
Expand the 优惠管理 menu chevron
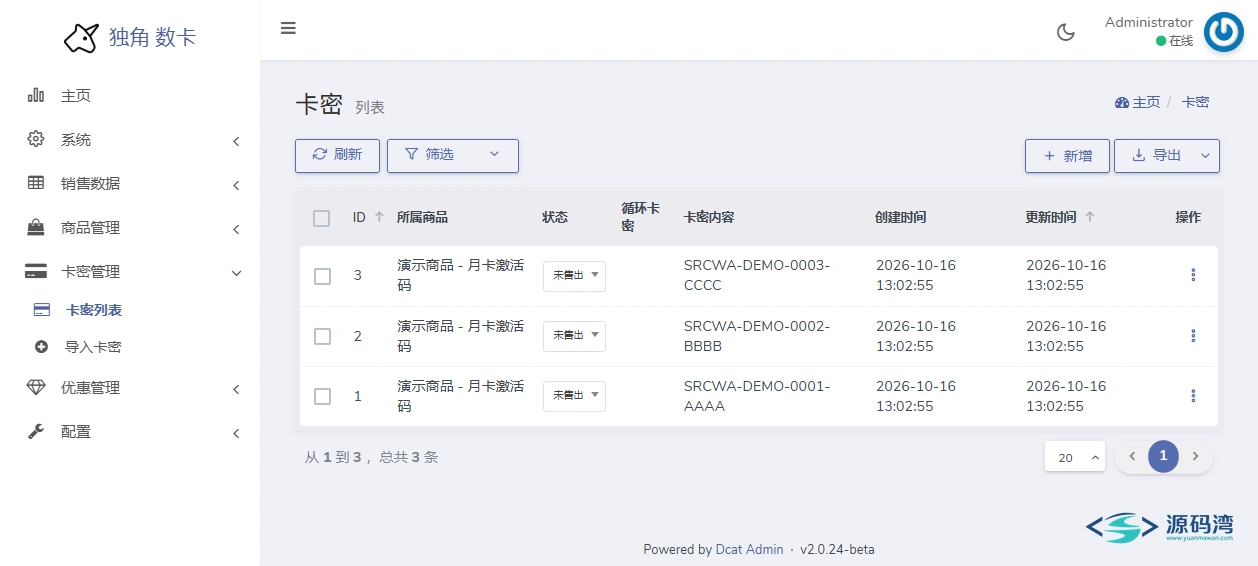pos(236,389)
